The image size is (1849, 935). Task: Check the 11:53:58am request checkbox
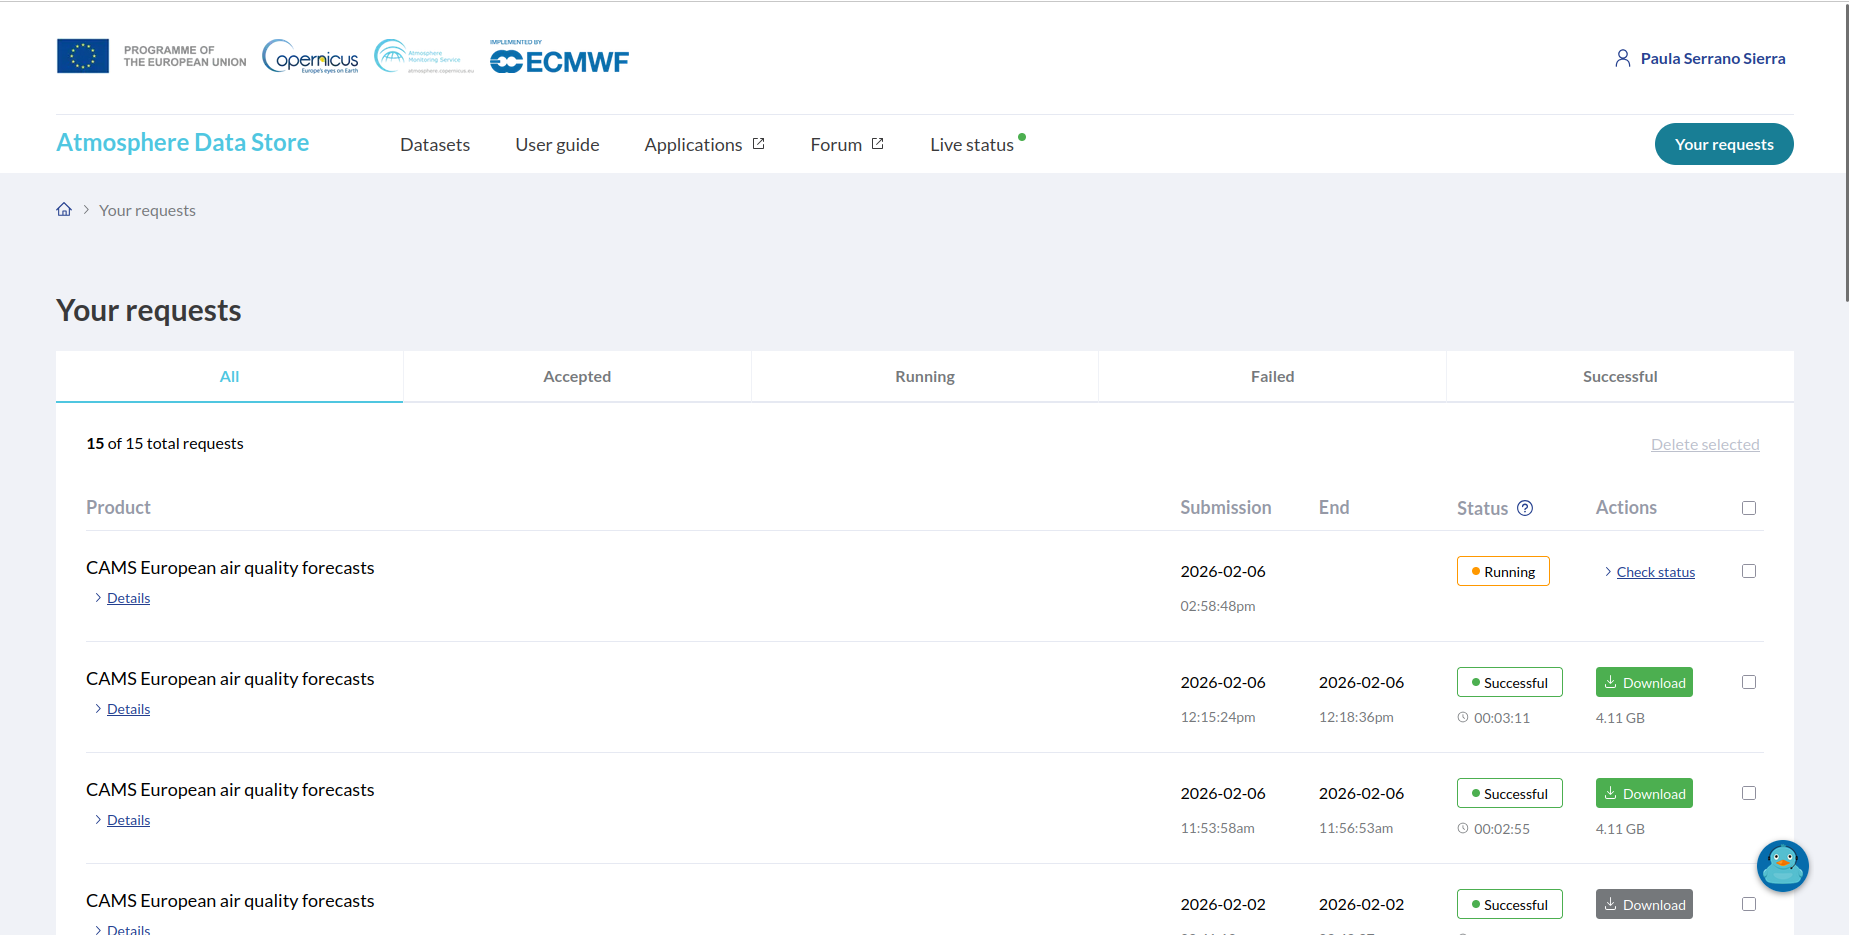pyautogui.click(x=1749, y=793)
